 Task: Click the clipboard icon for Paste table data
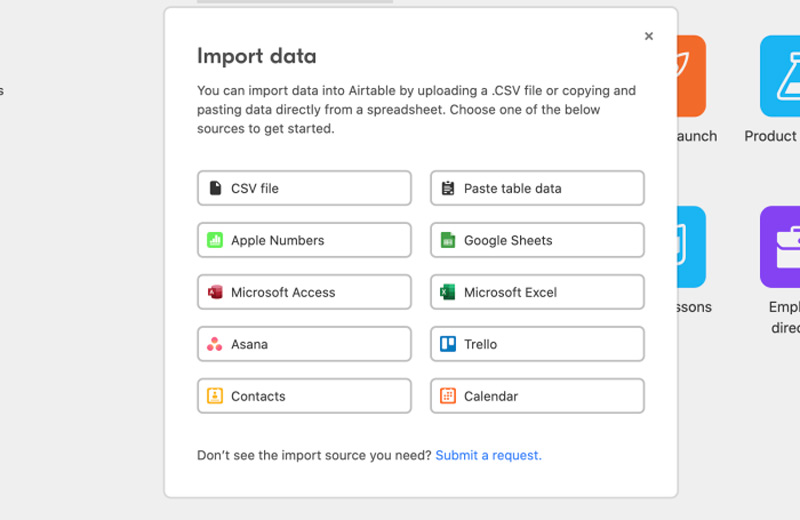click(448, 188)
